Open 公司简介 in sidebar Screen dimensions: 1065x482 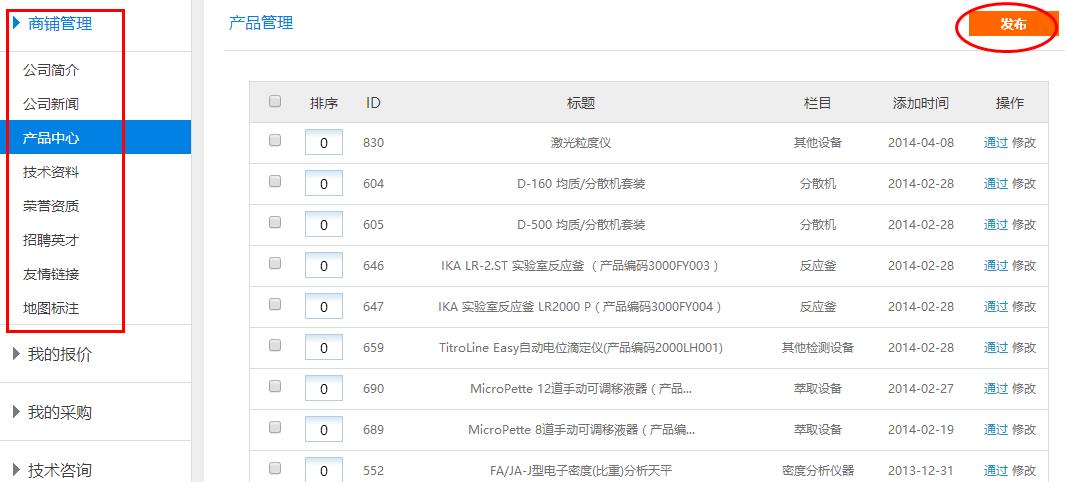pos(51,70)
